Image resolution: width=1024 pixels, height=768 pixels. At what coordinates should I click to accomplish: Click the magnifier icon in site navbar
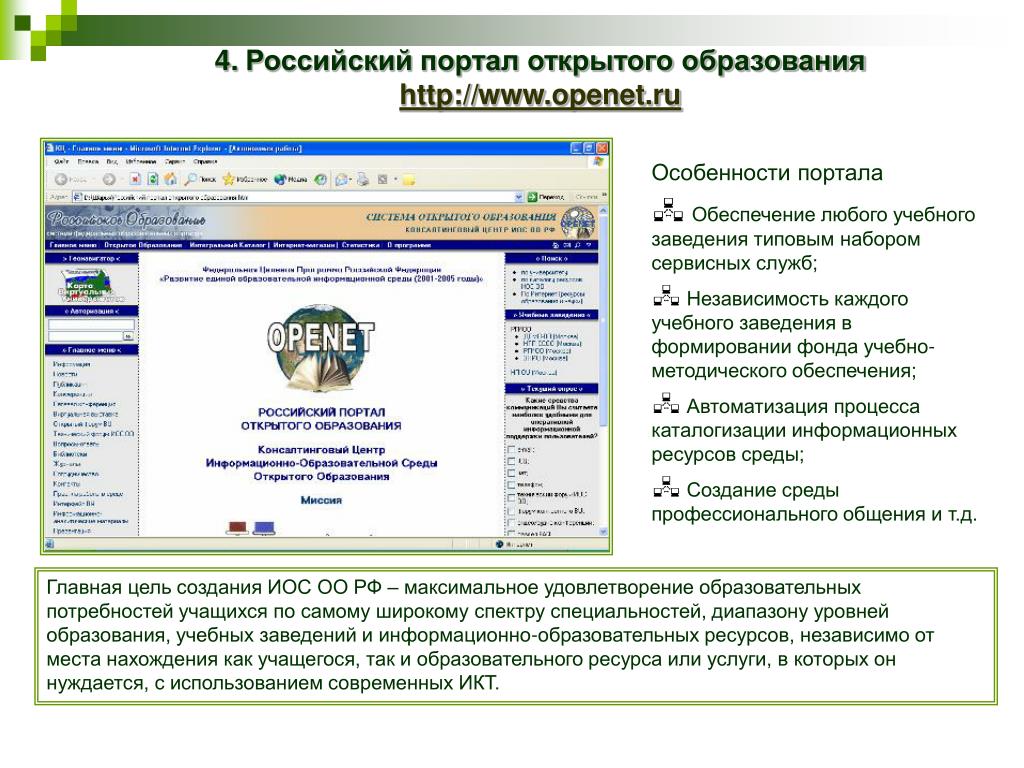click(577, 245)
